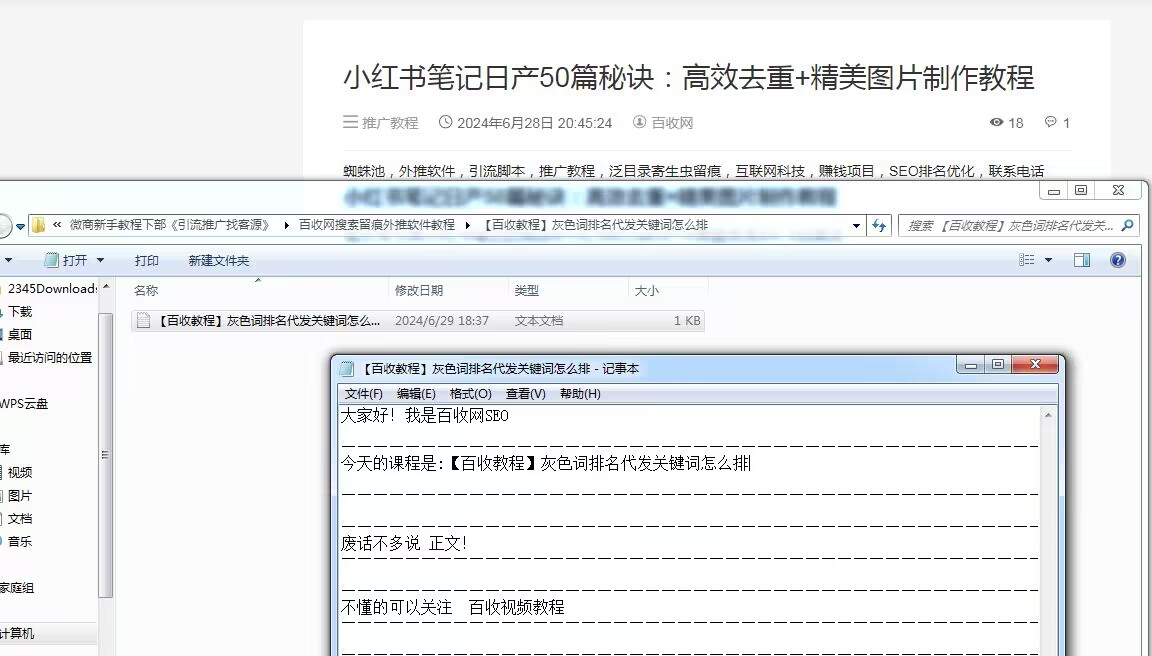Click 打印 in Explorer toolbar
The height and width of the screenshot is (656, 1152).
(147, 260)
